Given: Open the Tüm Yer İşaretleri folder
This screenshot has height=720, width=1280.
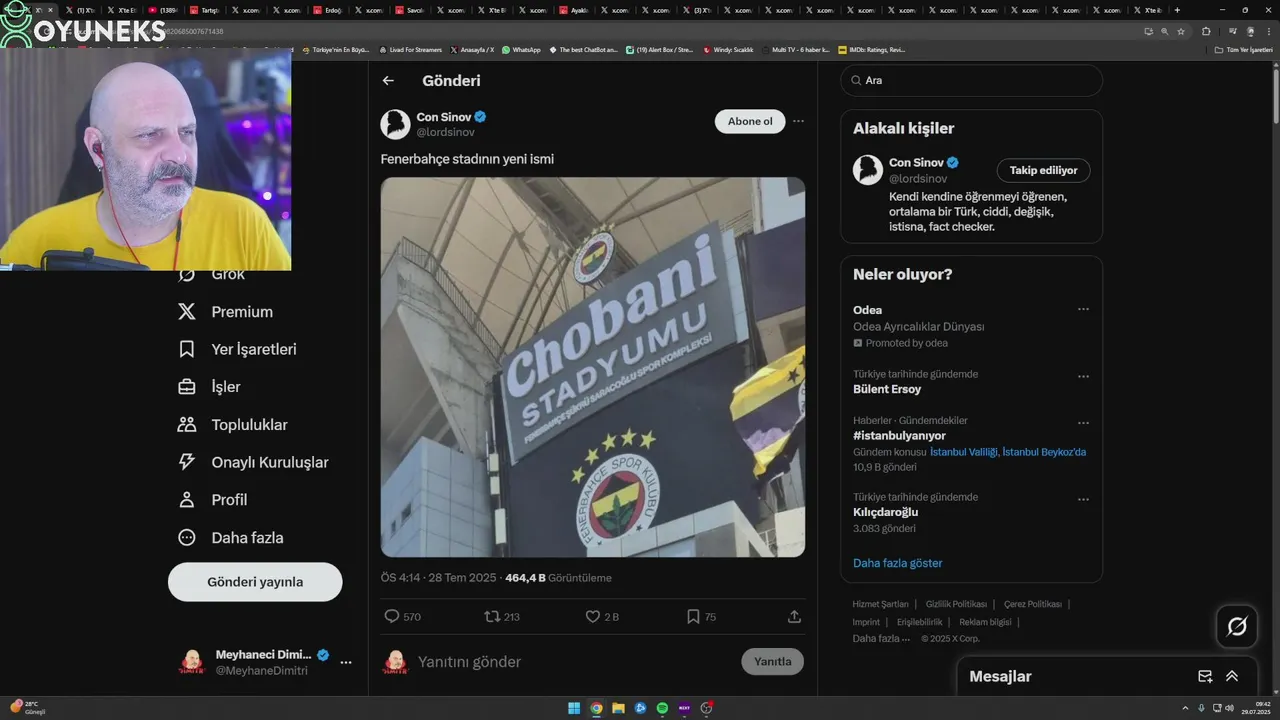Looking at the screenshot, I should (x=1243, y=49).
